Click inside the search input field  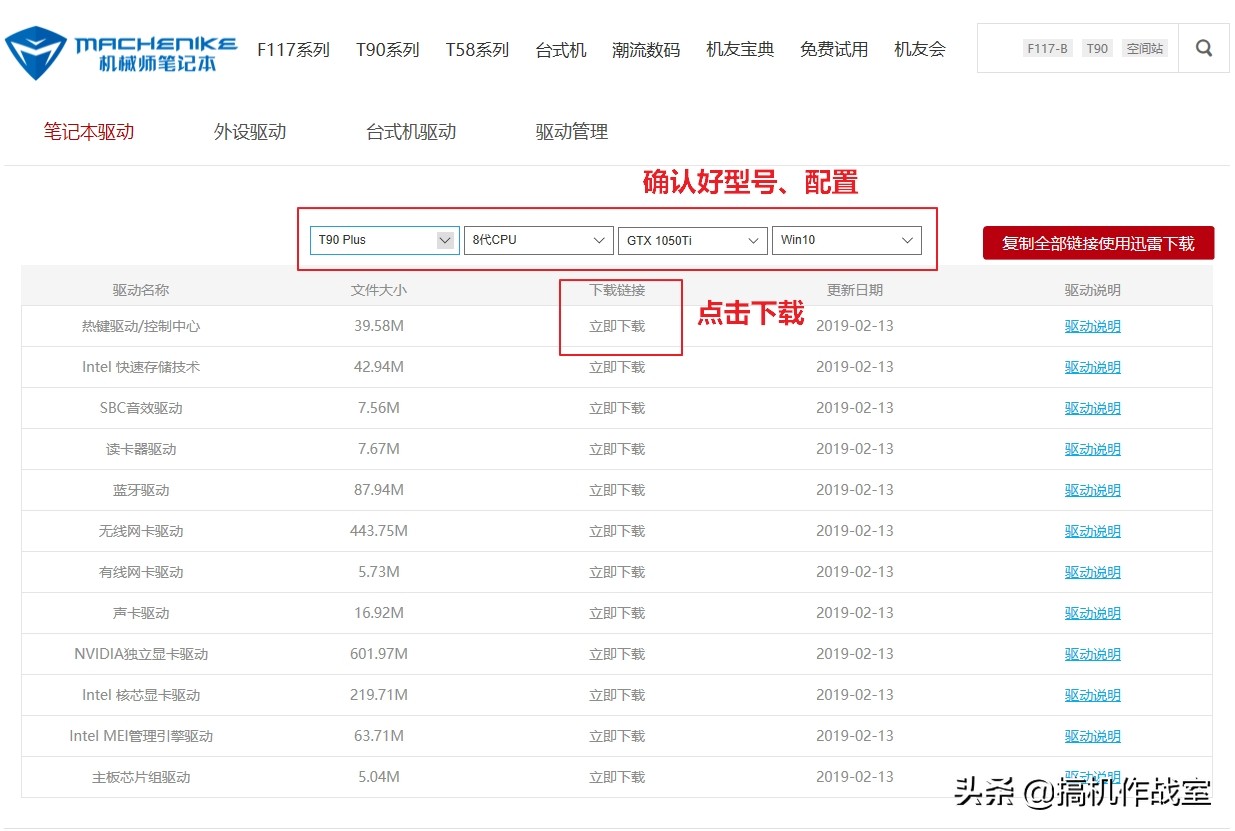click(1000, 47)
